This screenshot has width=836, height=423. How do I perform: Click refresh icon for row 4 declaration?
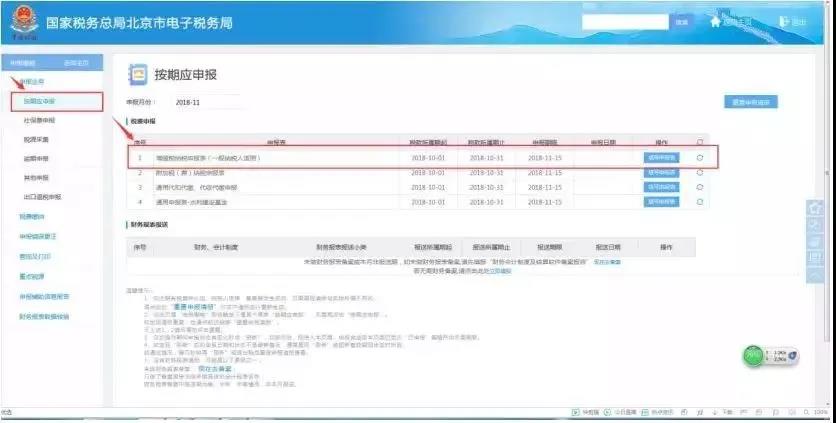(700, 201)
